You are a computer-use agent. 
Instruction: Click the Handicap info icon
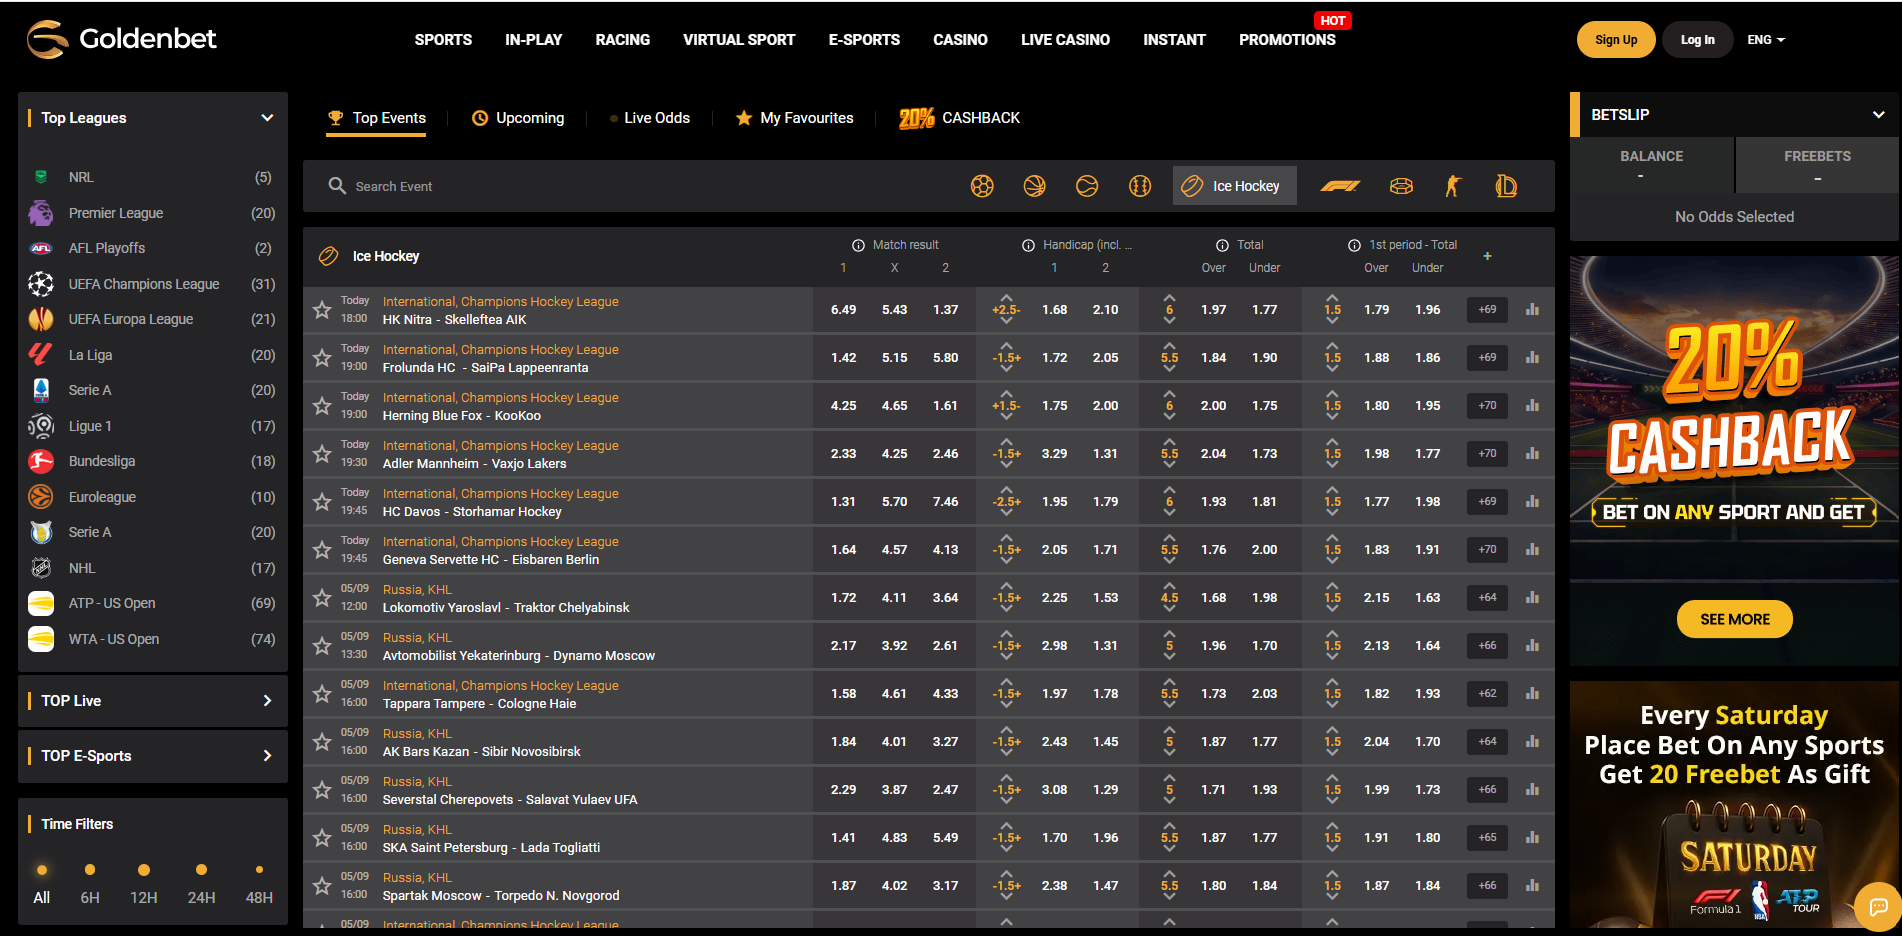[x=1028, y=245]
